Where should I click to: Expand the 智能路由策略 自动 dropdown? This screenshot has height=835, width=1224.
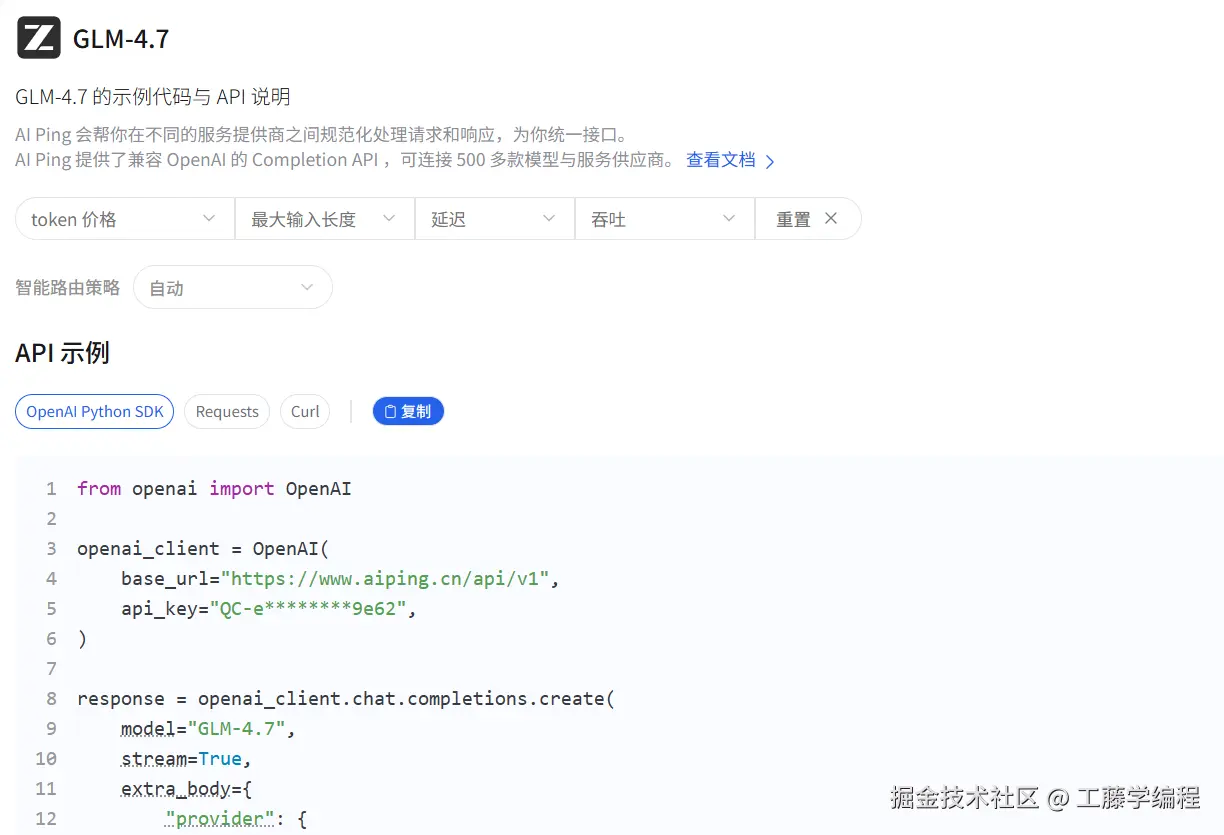click(x=232, y=287)
